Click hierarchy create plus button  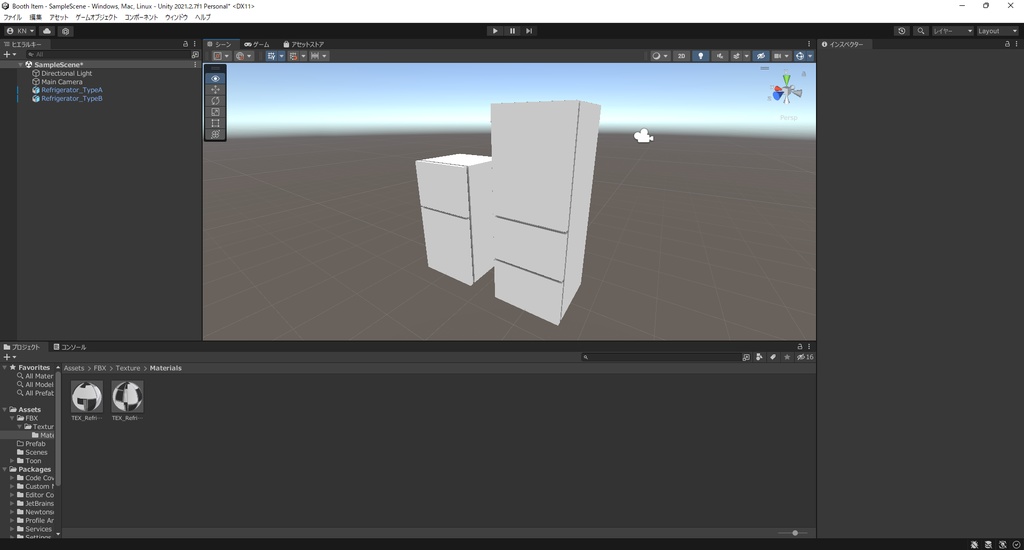9,54
